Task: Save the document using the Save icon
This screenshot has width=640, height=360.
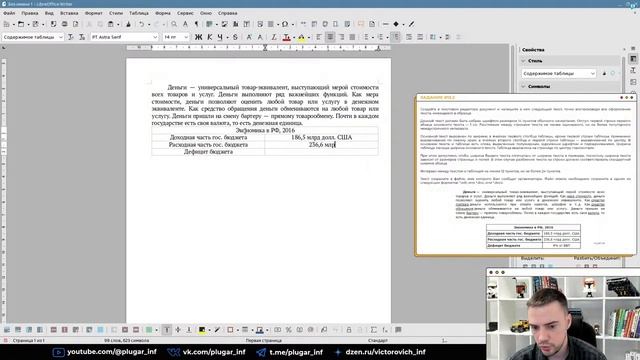Action: (x=36, y=24)
